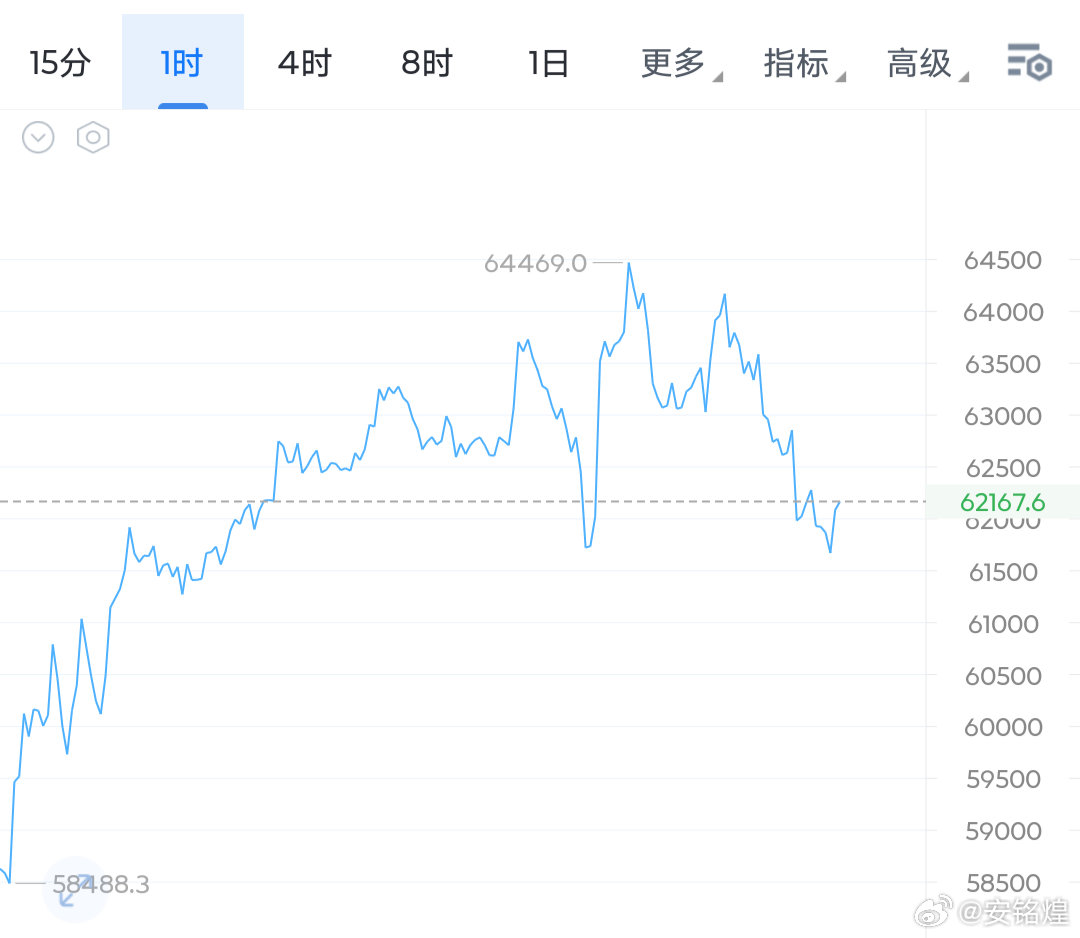
Task: Click the low marker 58488.3
Action: 101,884
